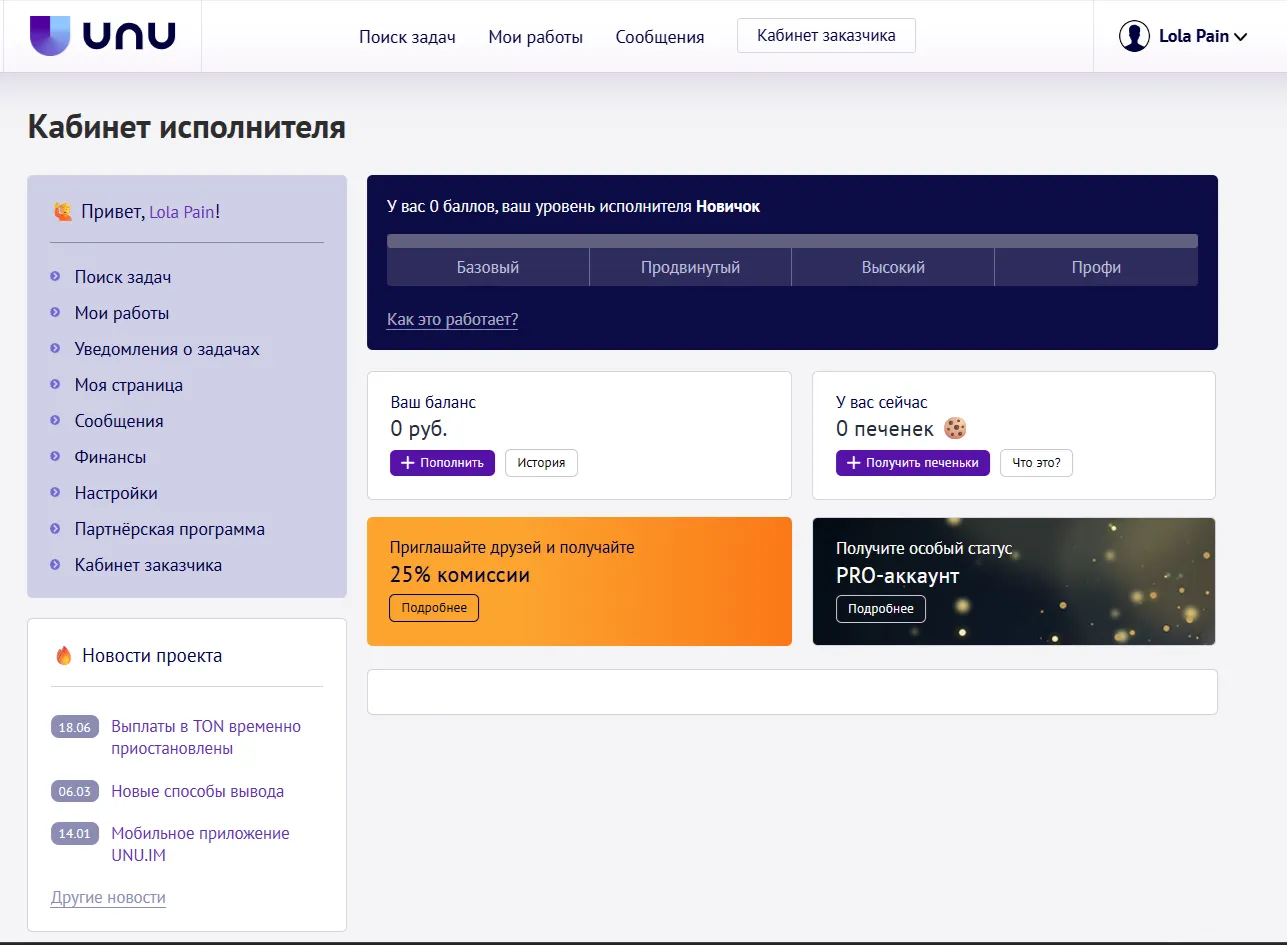1287x945 pixels.
Task: Click the bullet icon before Поиск задач in sidebar
Action: click(55, 277)
